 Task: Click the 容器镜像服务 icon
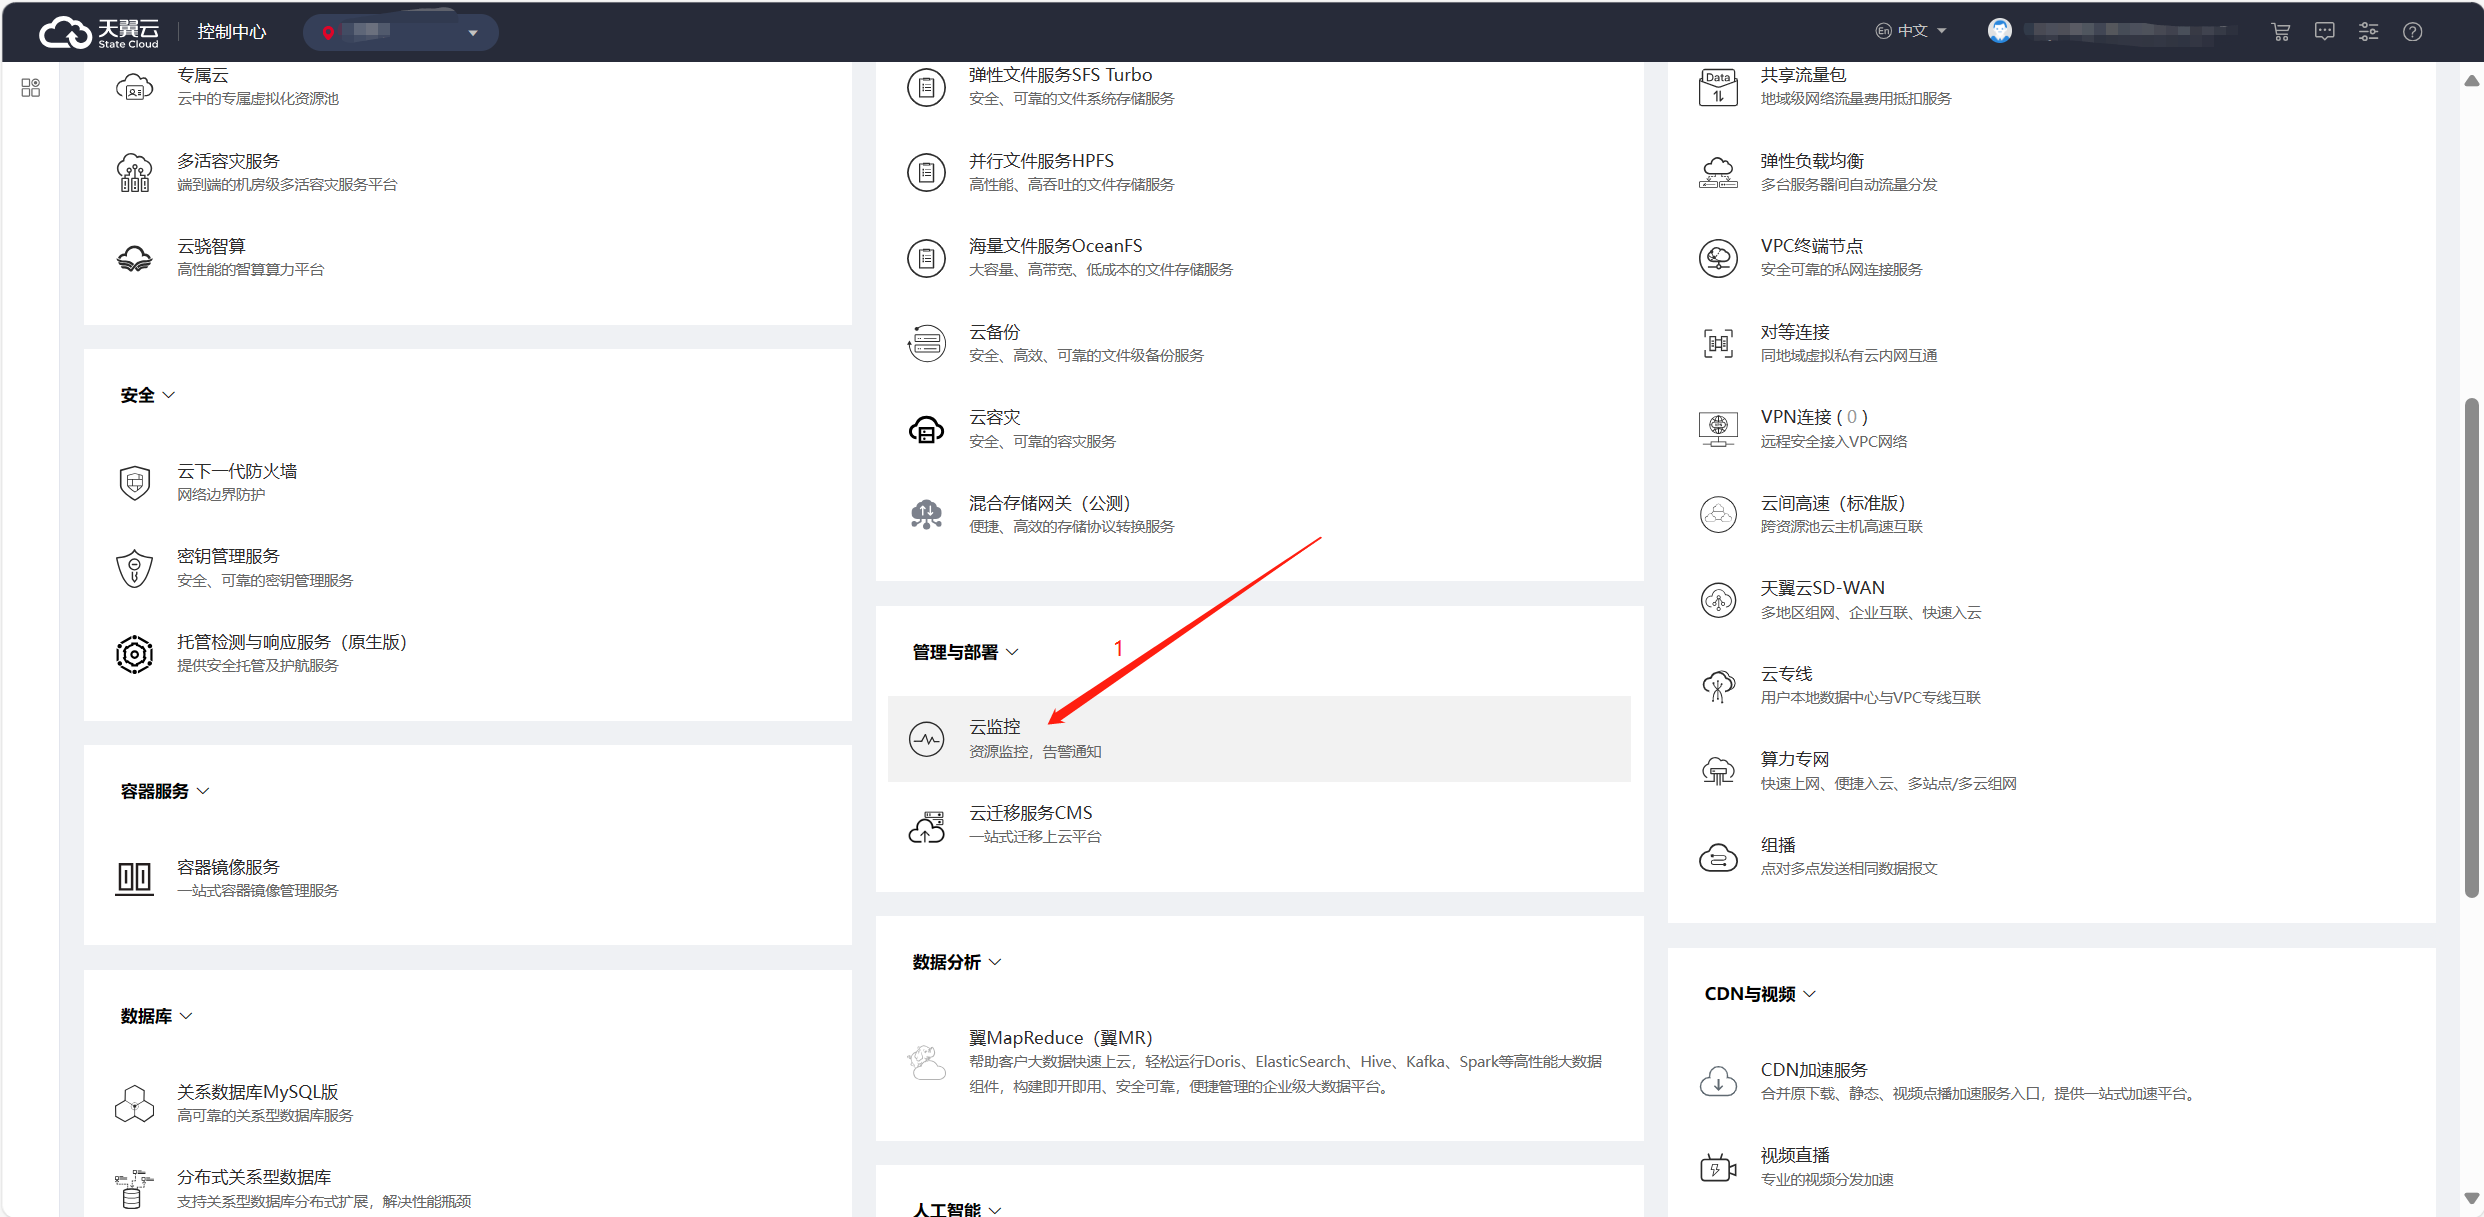[x=135, y=878]
